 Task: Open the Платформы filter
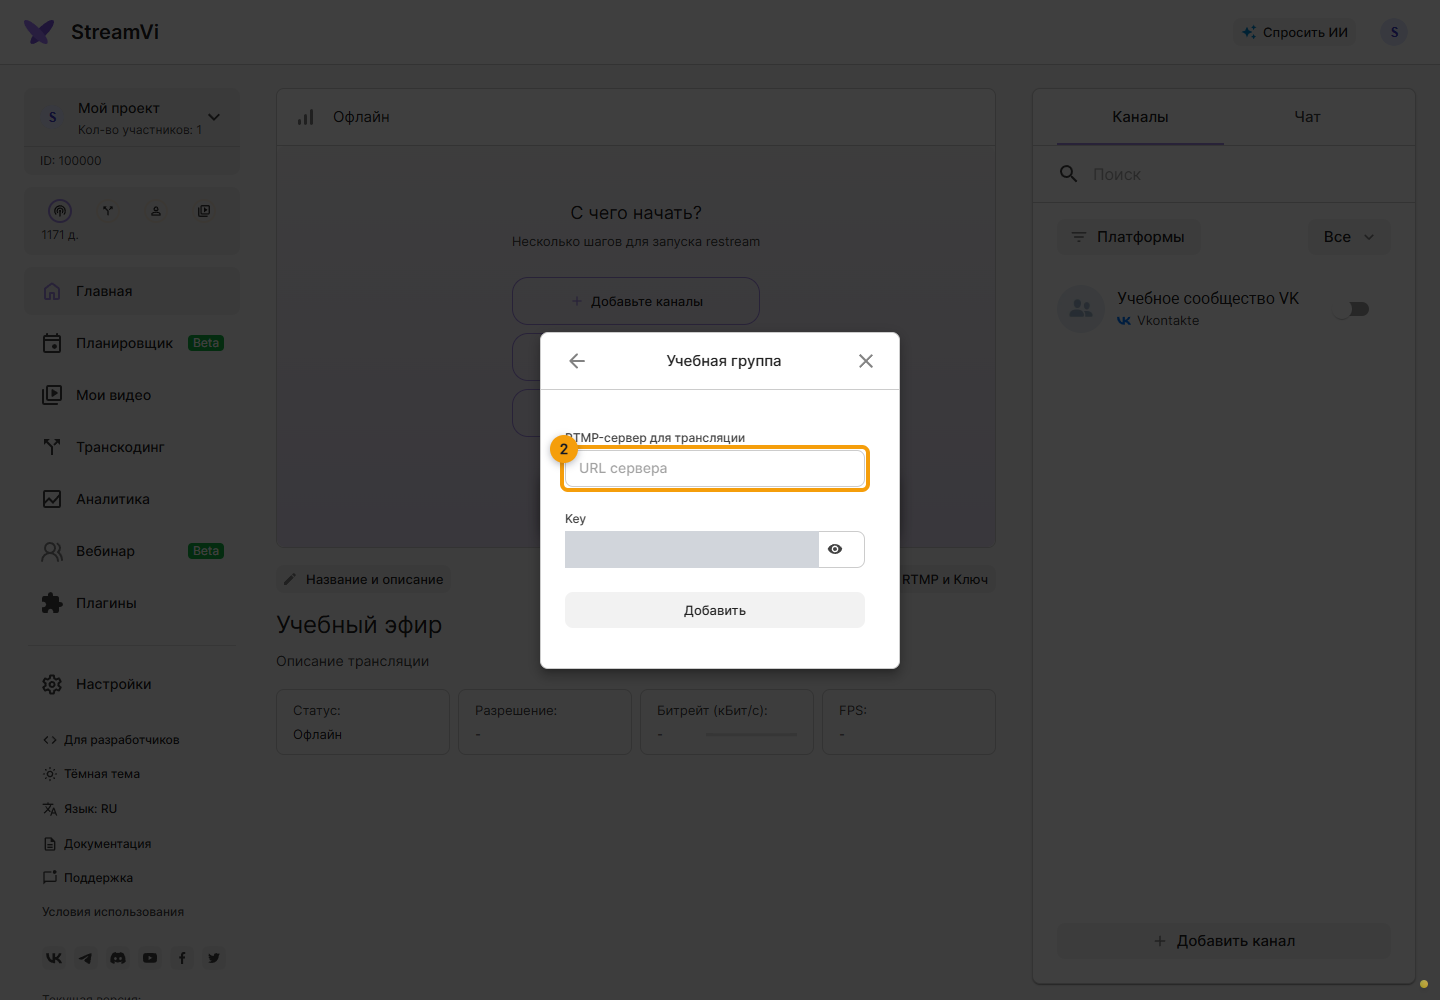coord(1129,237)
